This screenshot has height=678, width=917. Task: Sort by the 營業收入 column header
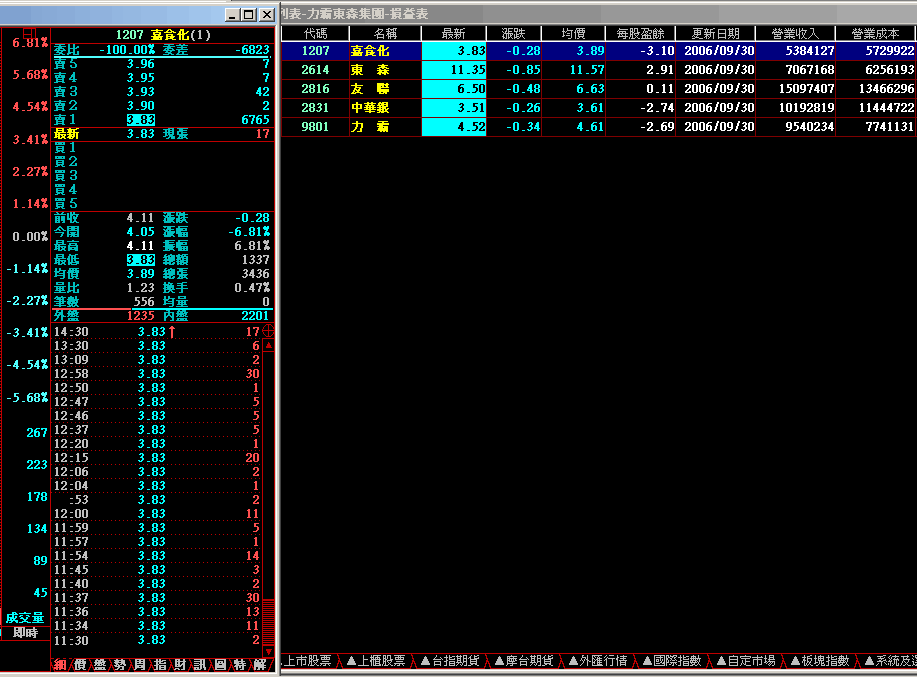click(795, 33)
